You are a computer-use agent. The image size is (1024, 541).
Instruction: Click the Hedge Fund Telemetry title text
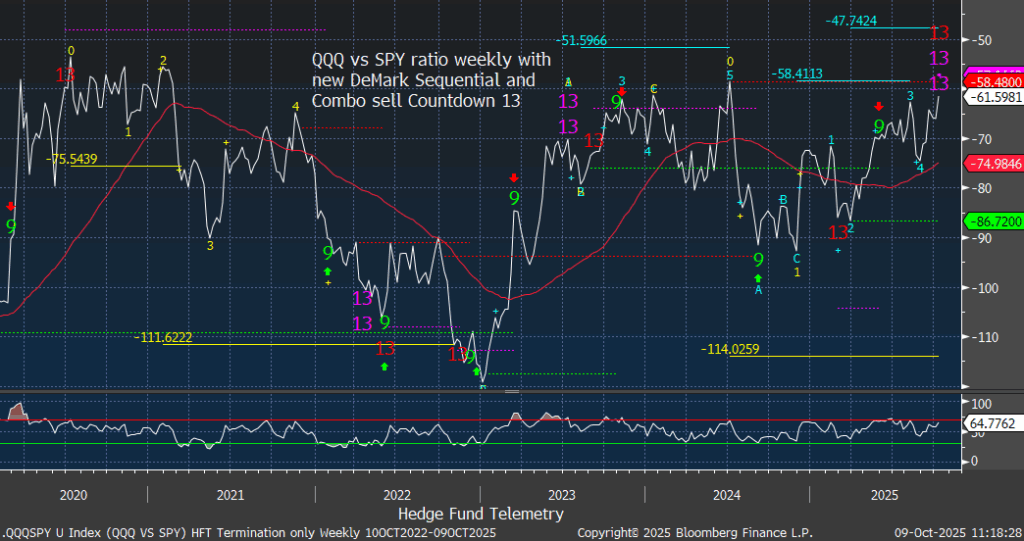480,513
